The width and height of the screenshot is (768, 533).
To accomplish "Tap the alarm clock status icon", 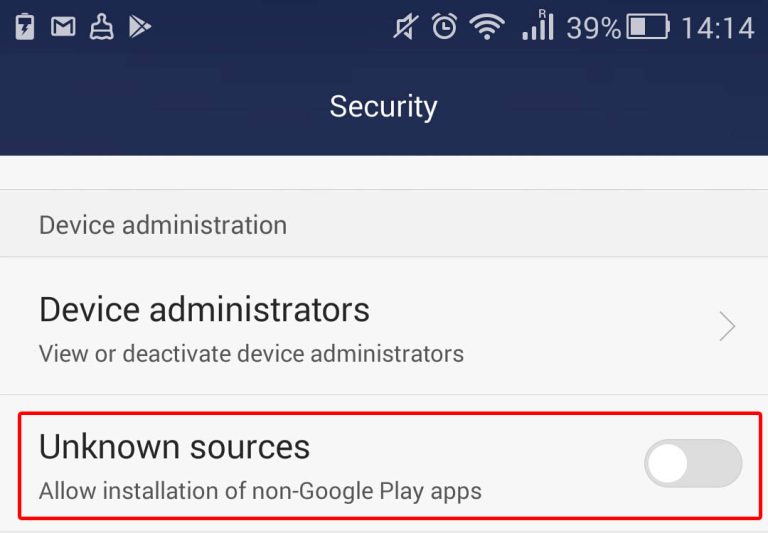I will (444, 27).
